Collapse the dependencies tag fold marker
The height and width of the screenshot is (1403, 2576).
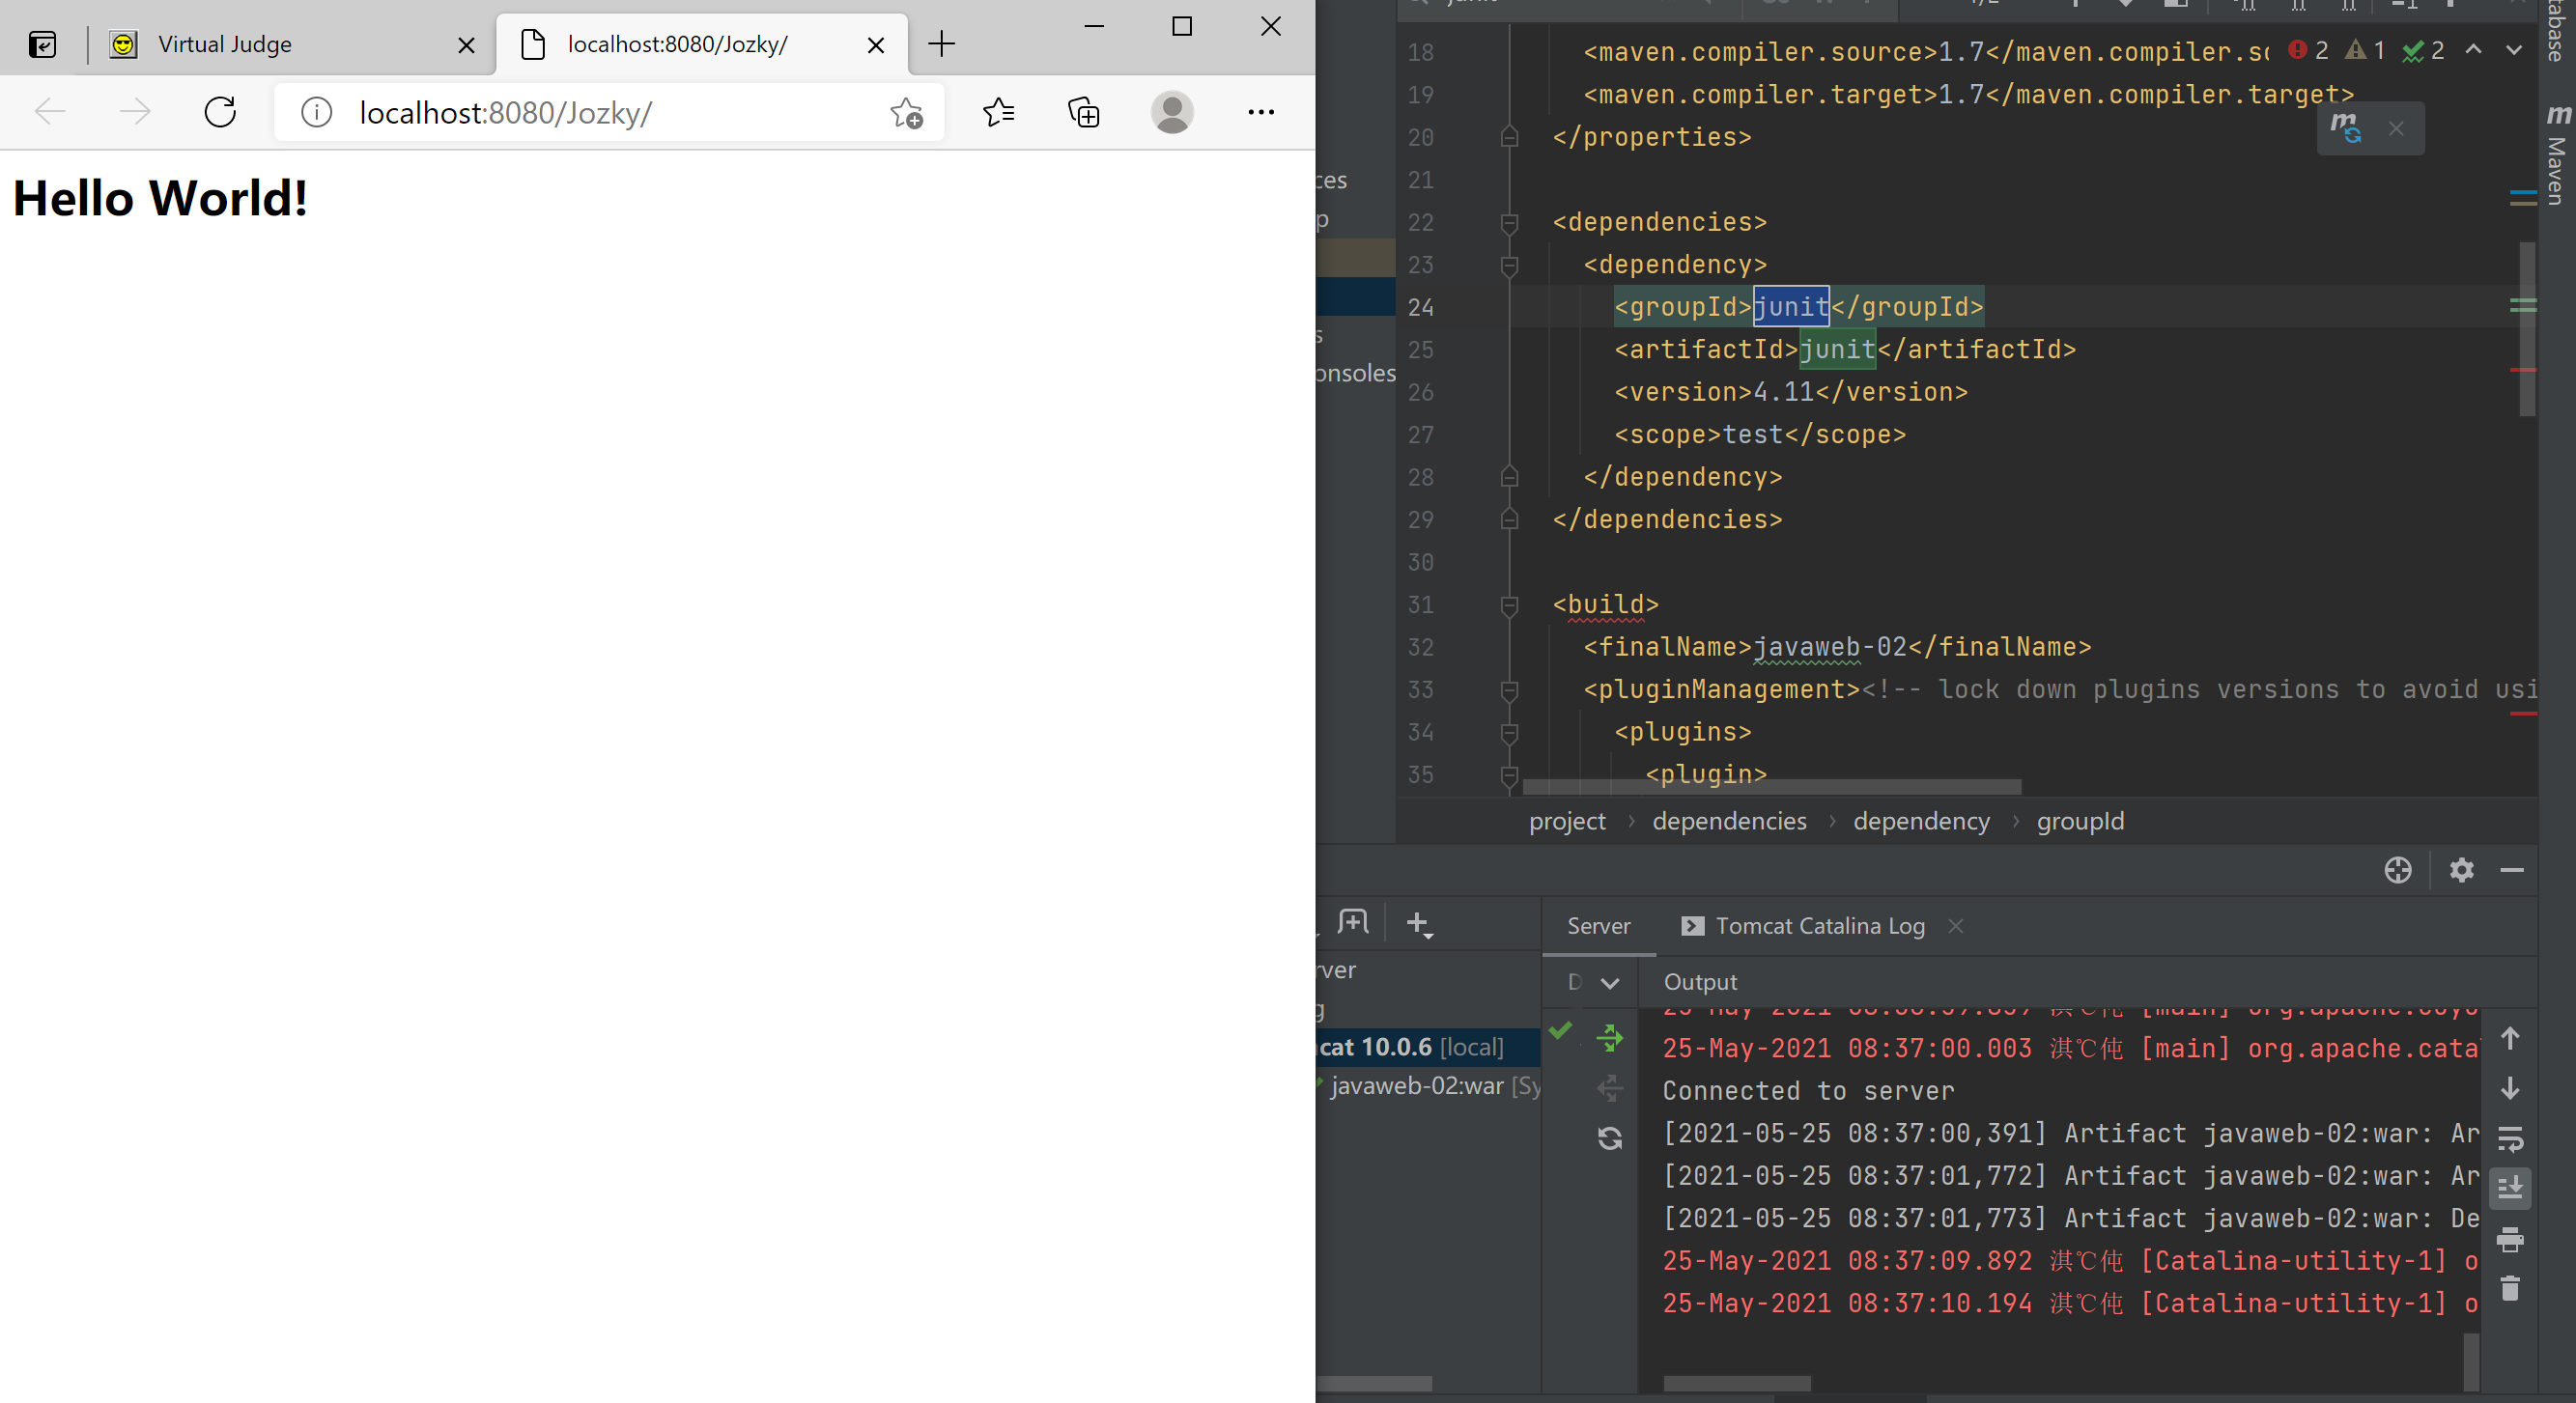[x=1509, y=222]
